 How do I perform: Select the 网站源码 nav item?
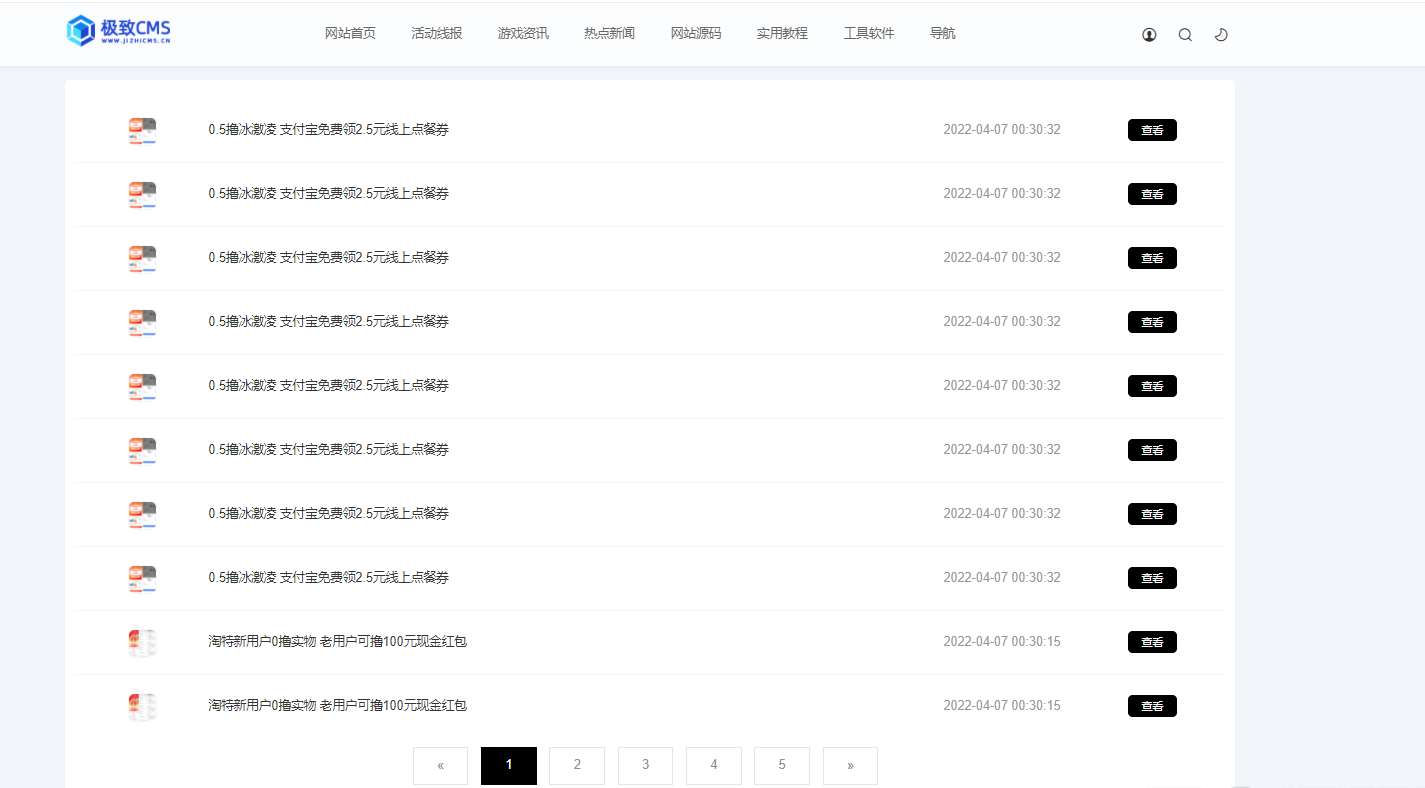[696, 33]
